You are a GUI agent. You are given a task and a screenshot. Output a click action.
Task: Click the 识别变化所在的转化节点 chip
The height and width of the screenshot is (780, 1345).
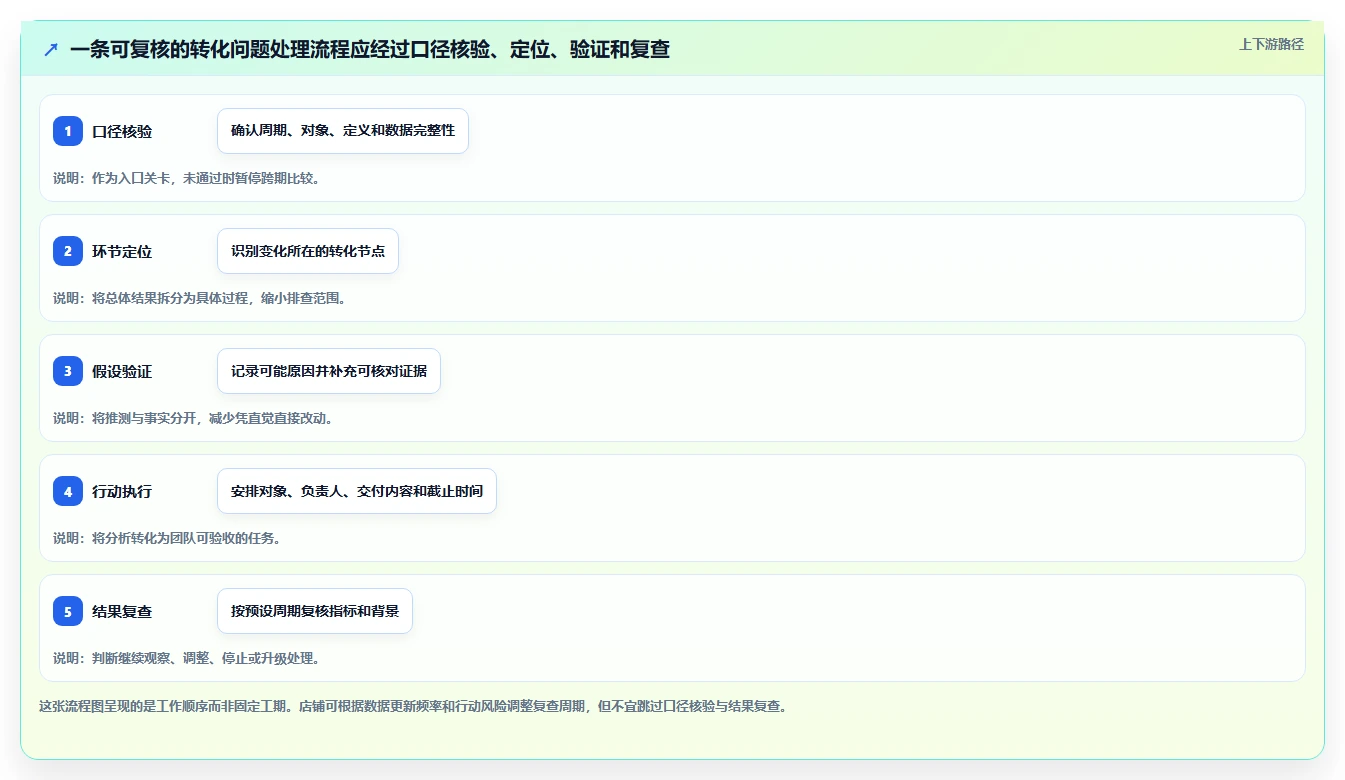[308, 251]
